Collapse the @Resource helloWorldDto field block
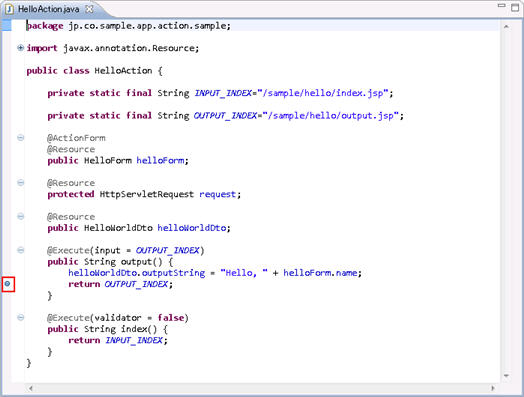 (x=20, y=217)
